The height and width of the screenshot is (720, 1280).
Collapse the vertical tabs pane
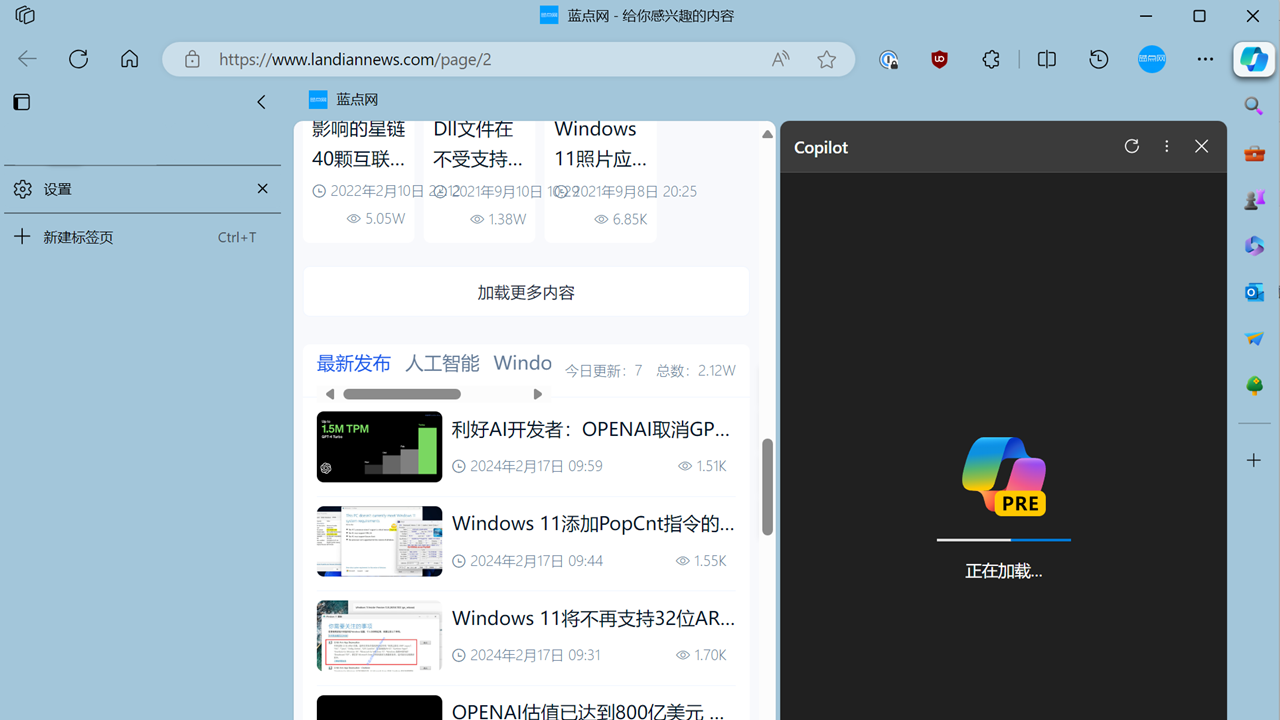261,102
